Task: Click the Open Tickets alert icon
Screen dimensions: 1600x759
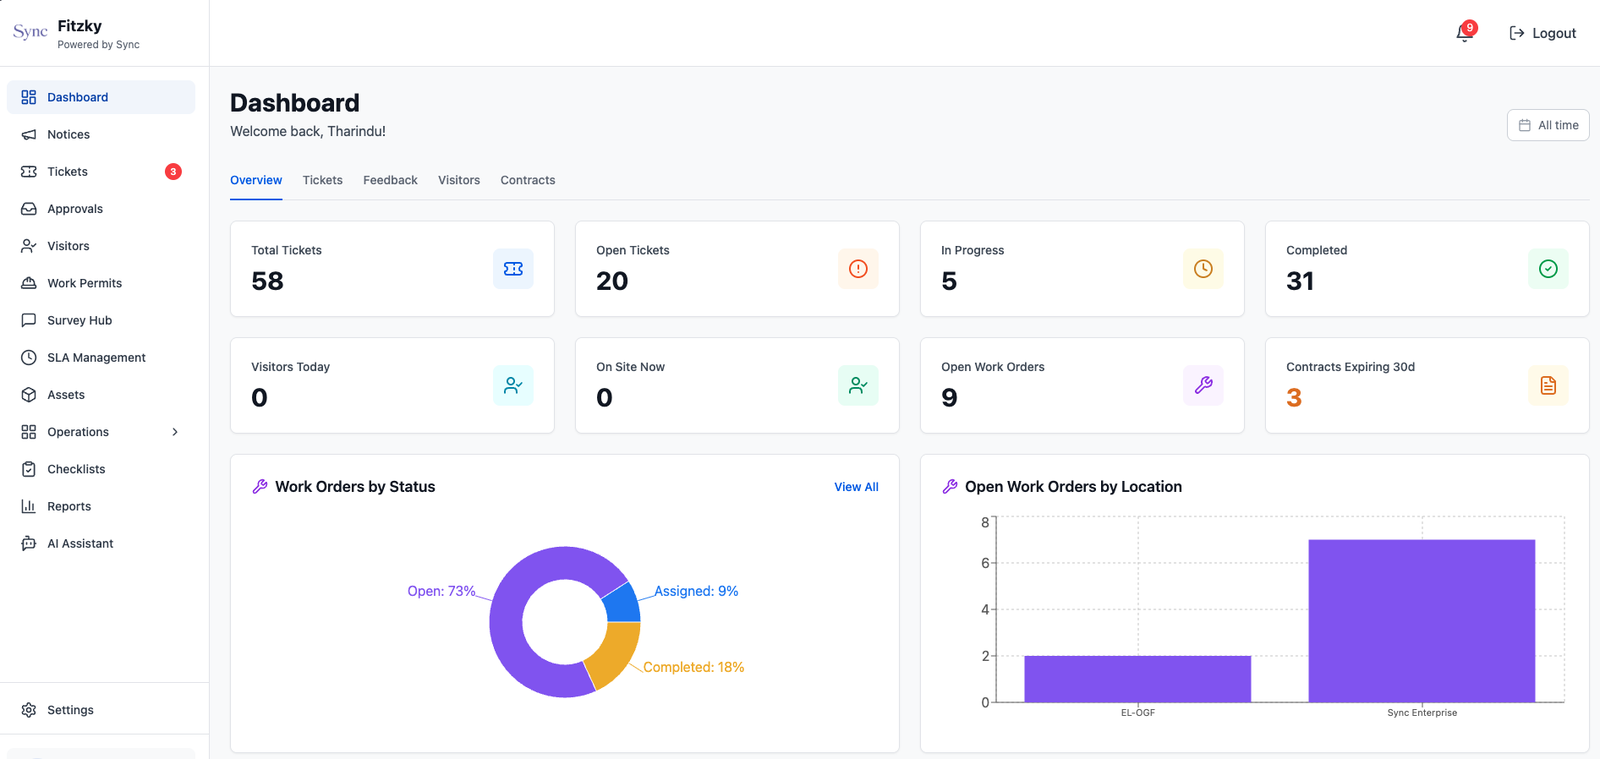Action: pyautogui.click(x=858, y=269)
